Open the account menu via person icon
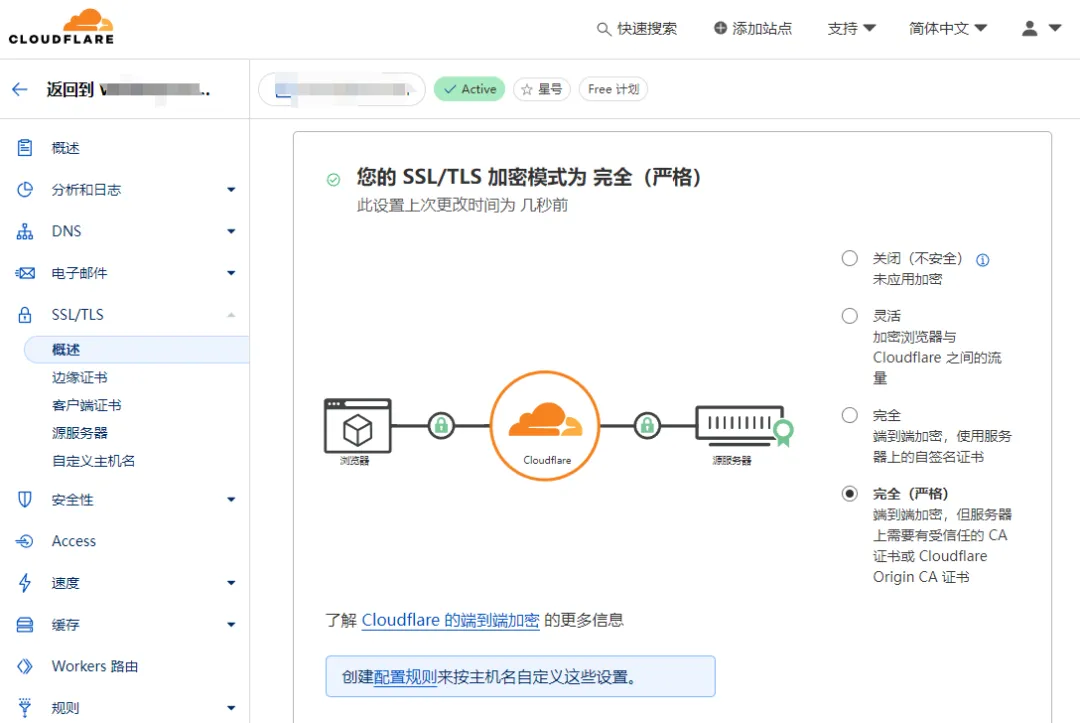 pos(1028,29)
